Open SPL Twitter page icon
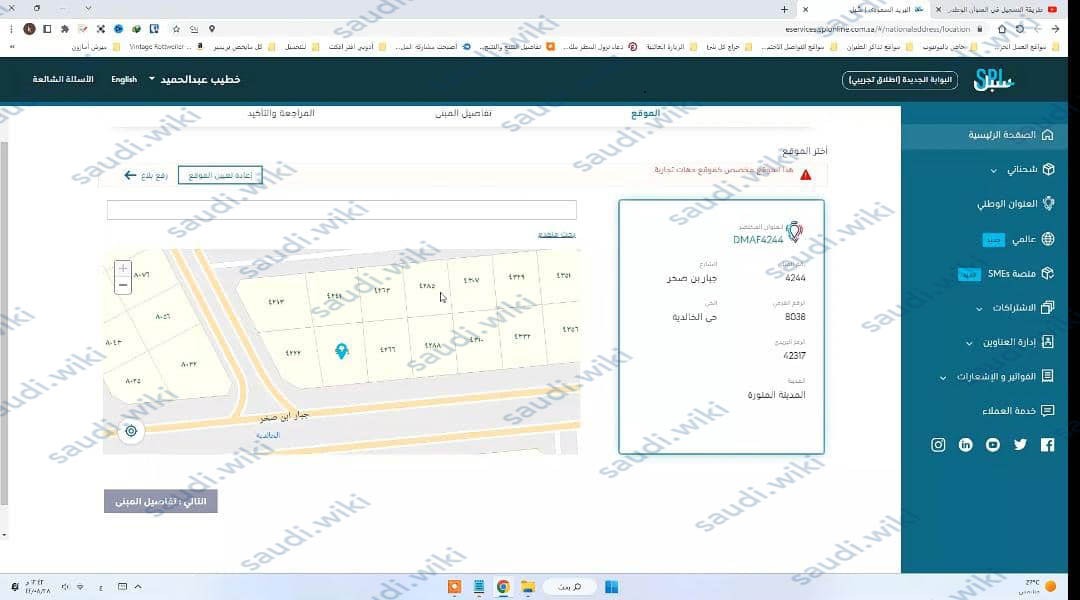The width and height of the screenshot is (1080, 600). (1020, 445)
